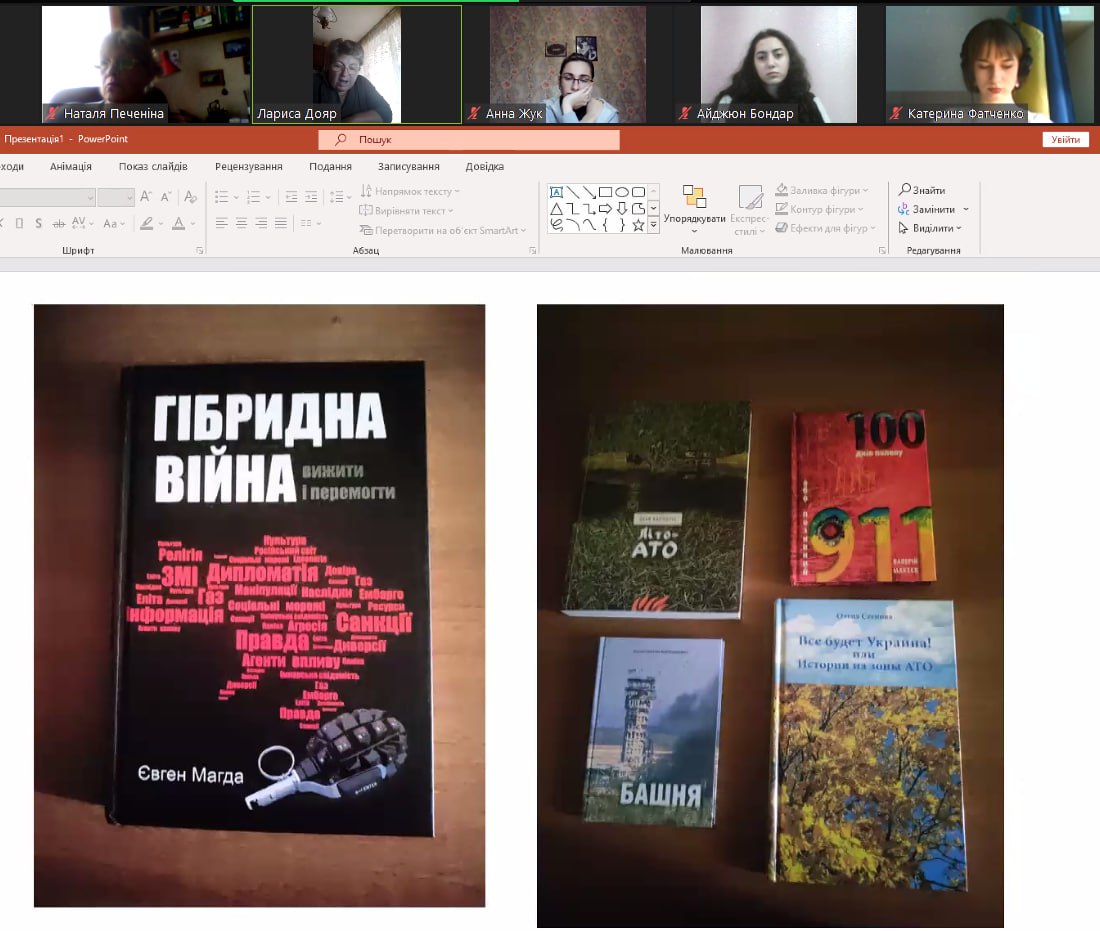1100x931 pixels.
Task: Click the Знайти find button
Action: coord(922,190)
